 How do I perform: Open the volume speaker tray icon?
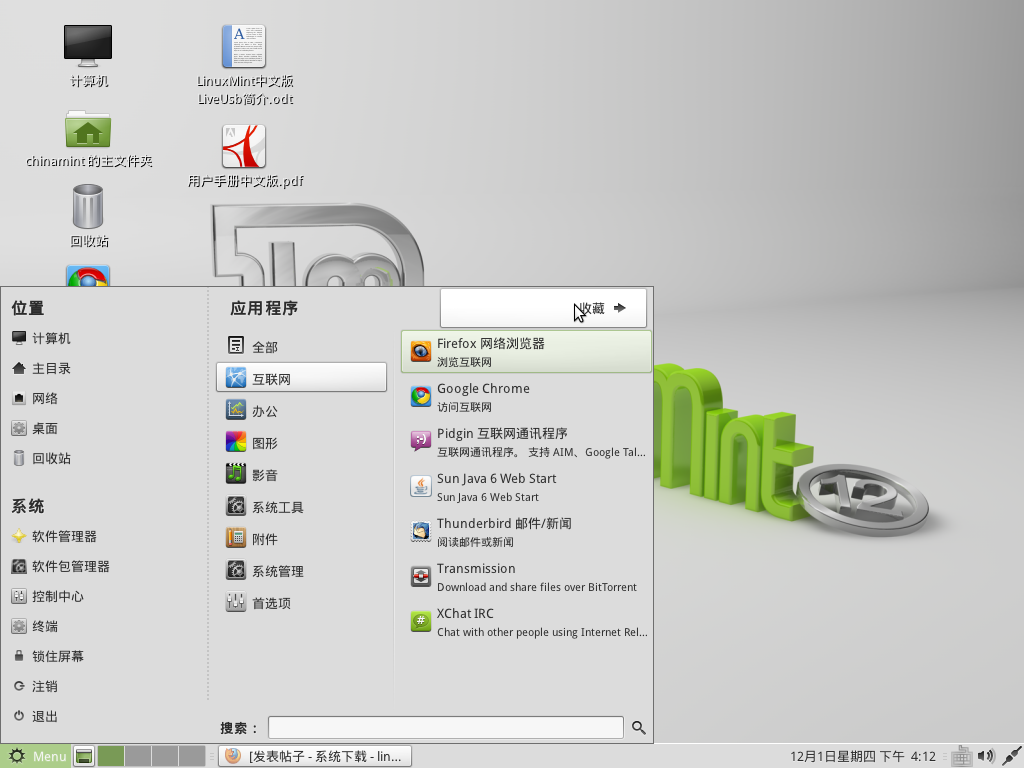click(x=986, y=756)
